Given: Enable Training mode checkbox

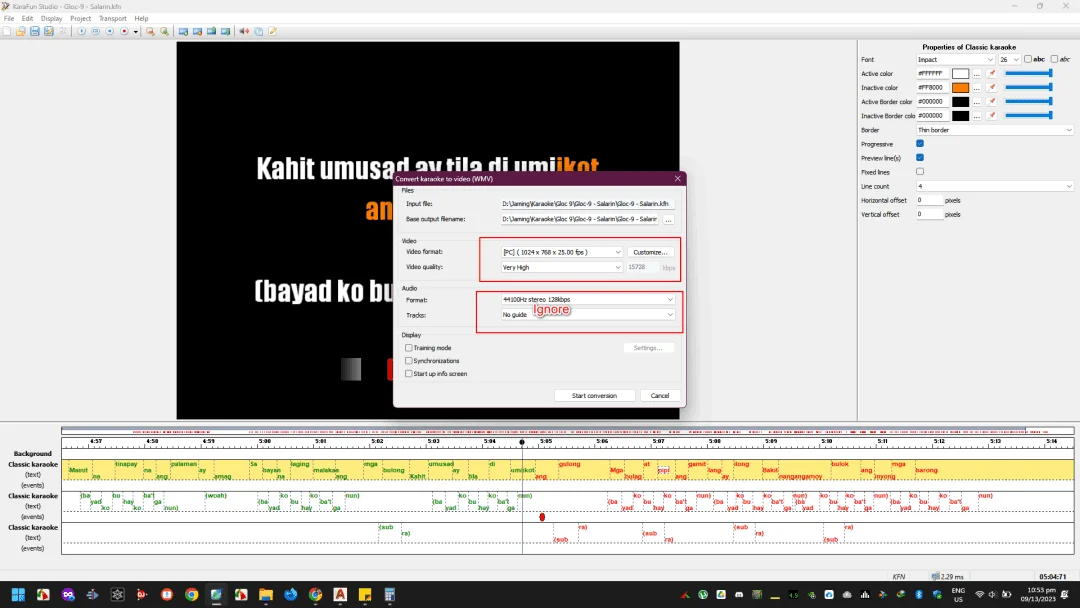Looking at the screenshot, I should [408, 348].
